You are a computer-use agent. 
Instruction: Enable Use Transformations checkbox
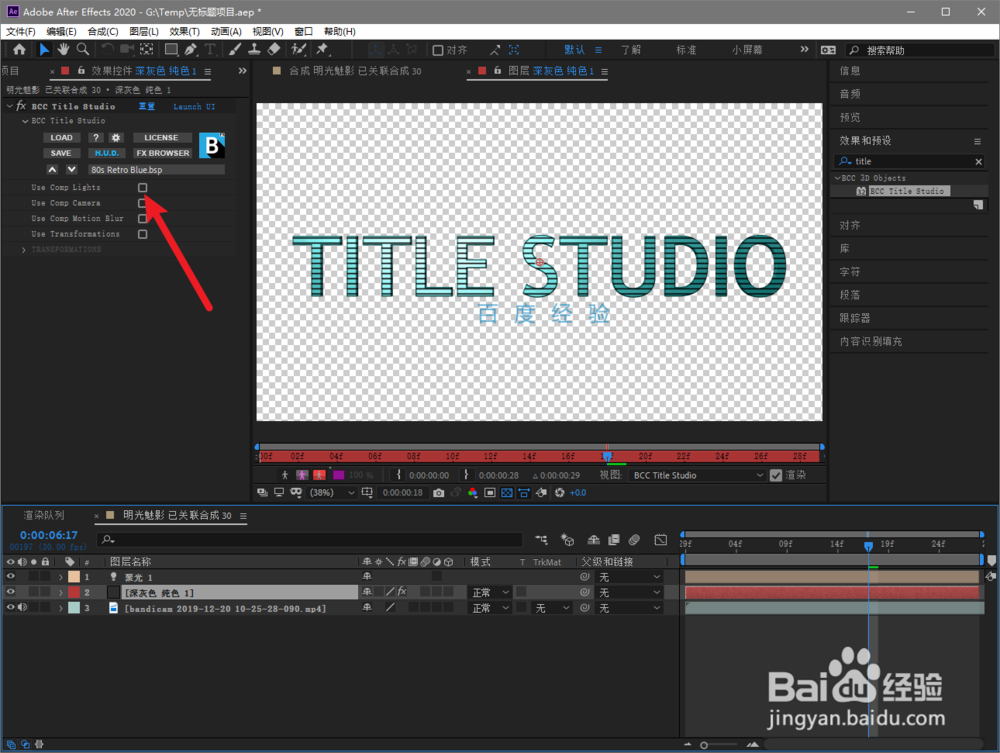tap(143, 234)
